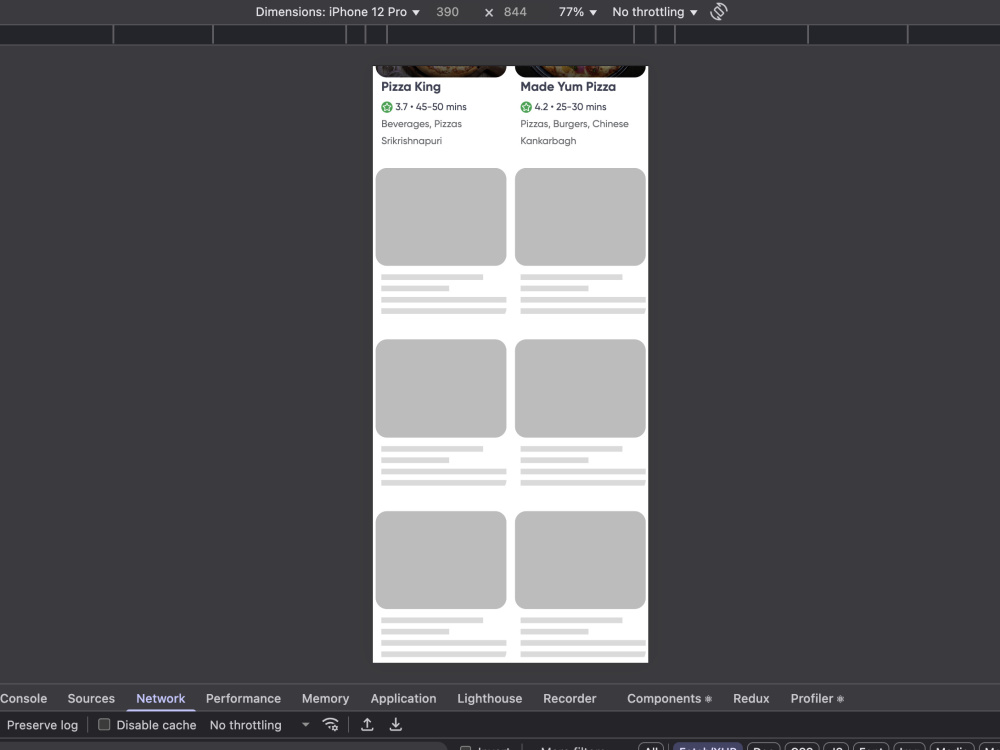Click the Preserve log label
Image resolution: width=1000 pixels, height=750 pixels.
(42, 725)
